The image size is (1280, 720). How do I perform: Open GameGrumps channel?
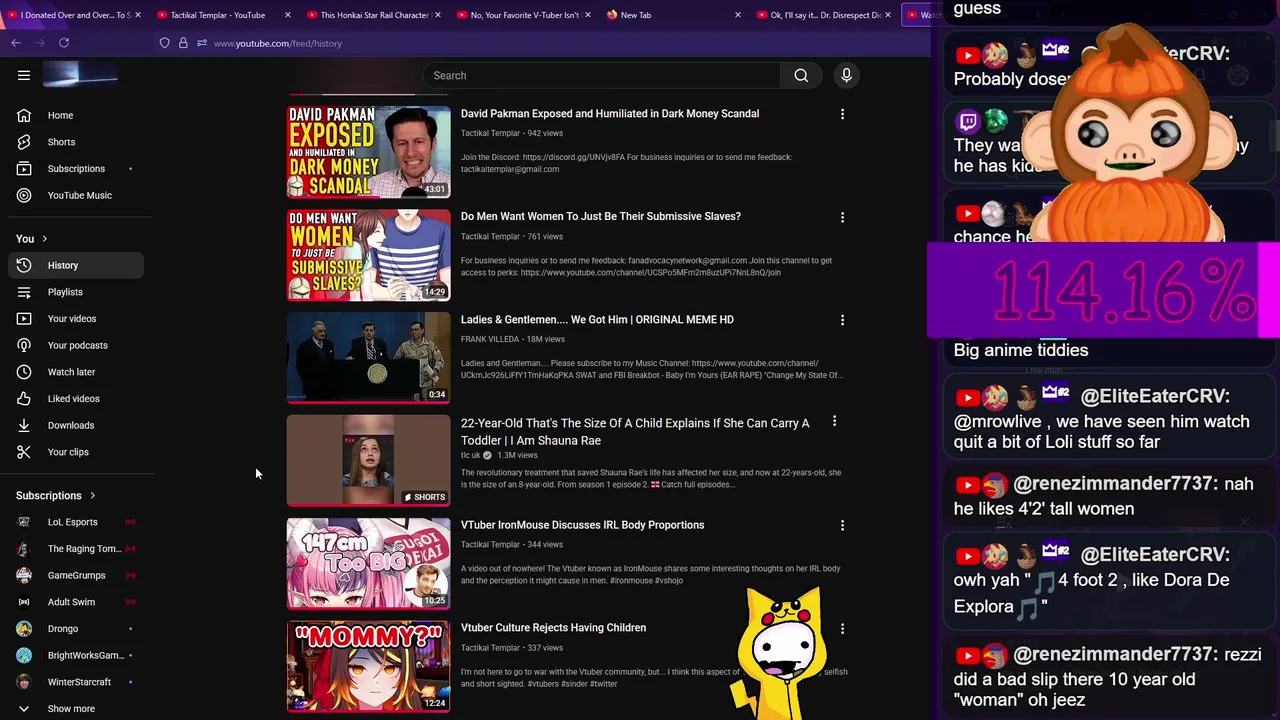pyautogui.click(x=76, y=575)
